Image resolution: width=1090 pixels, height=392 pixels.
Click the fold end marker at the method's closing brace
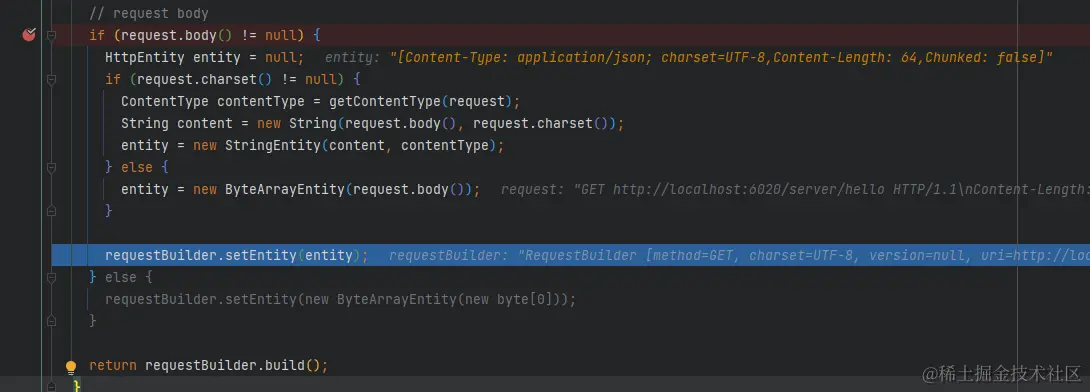tap(51, 385)
